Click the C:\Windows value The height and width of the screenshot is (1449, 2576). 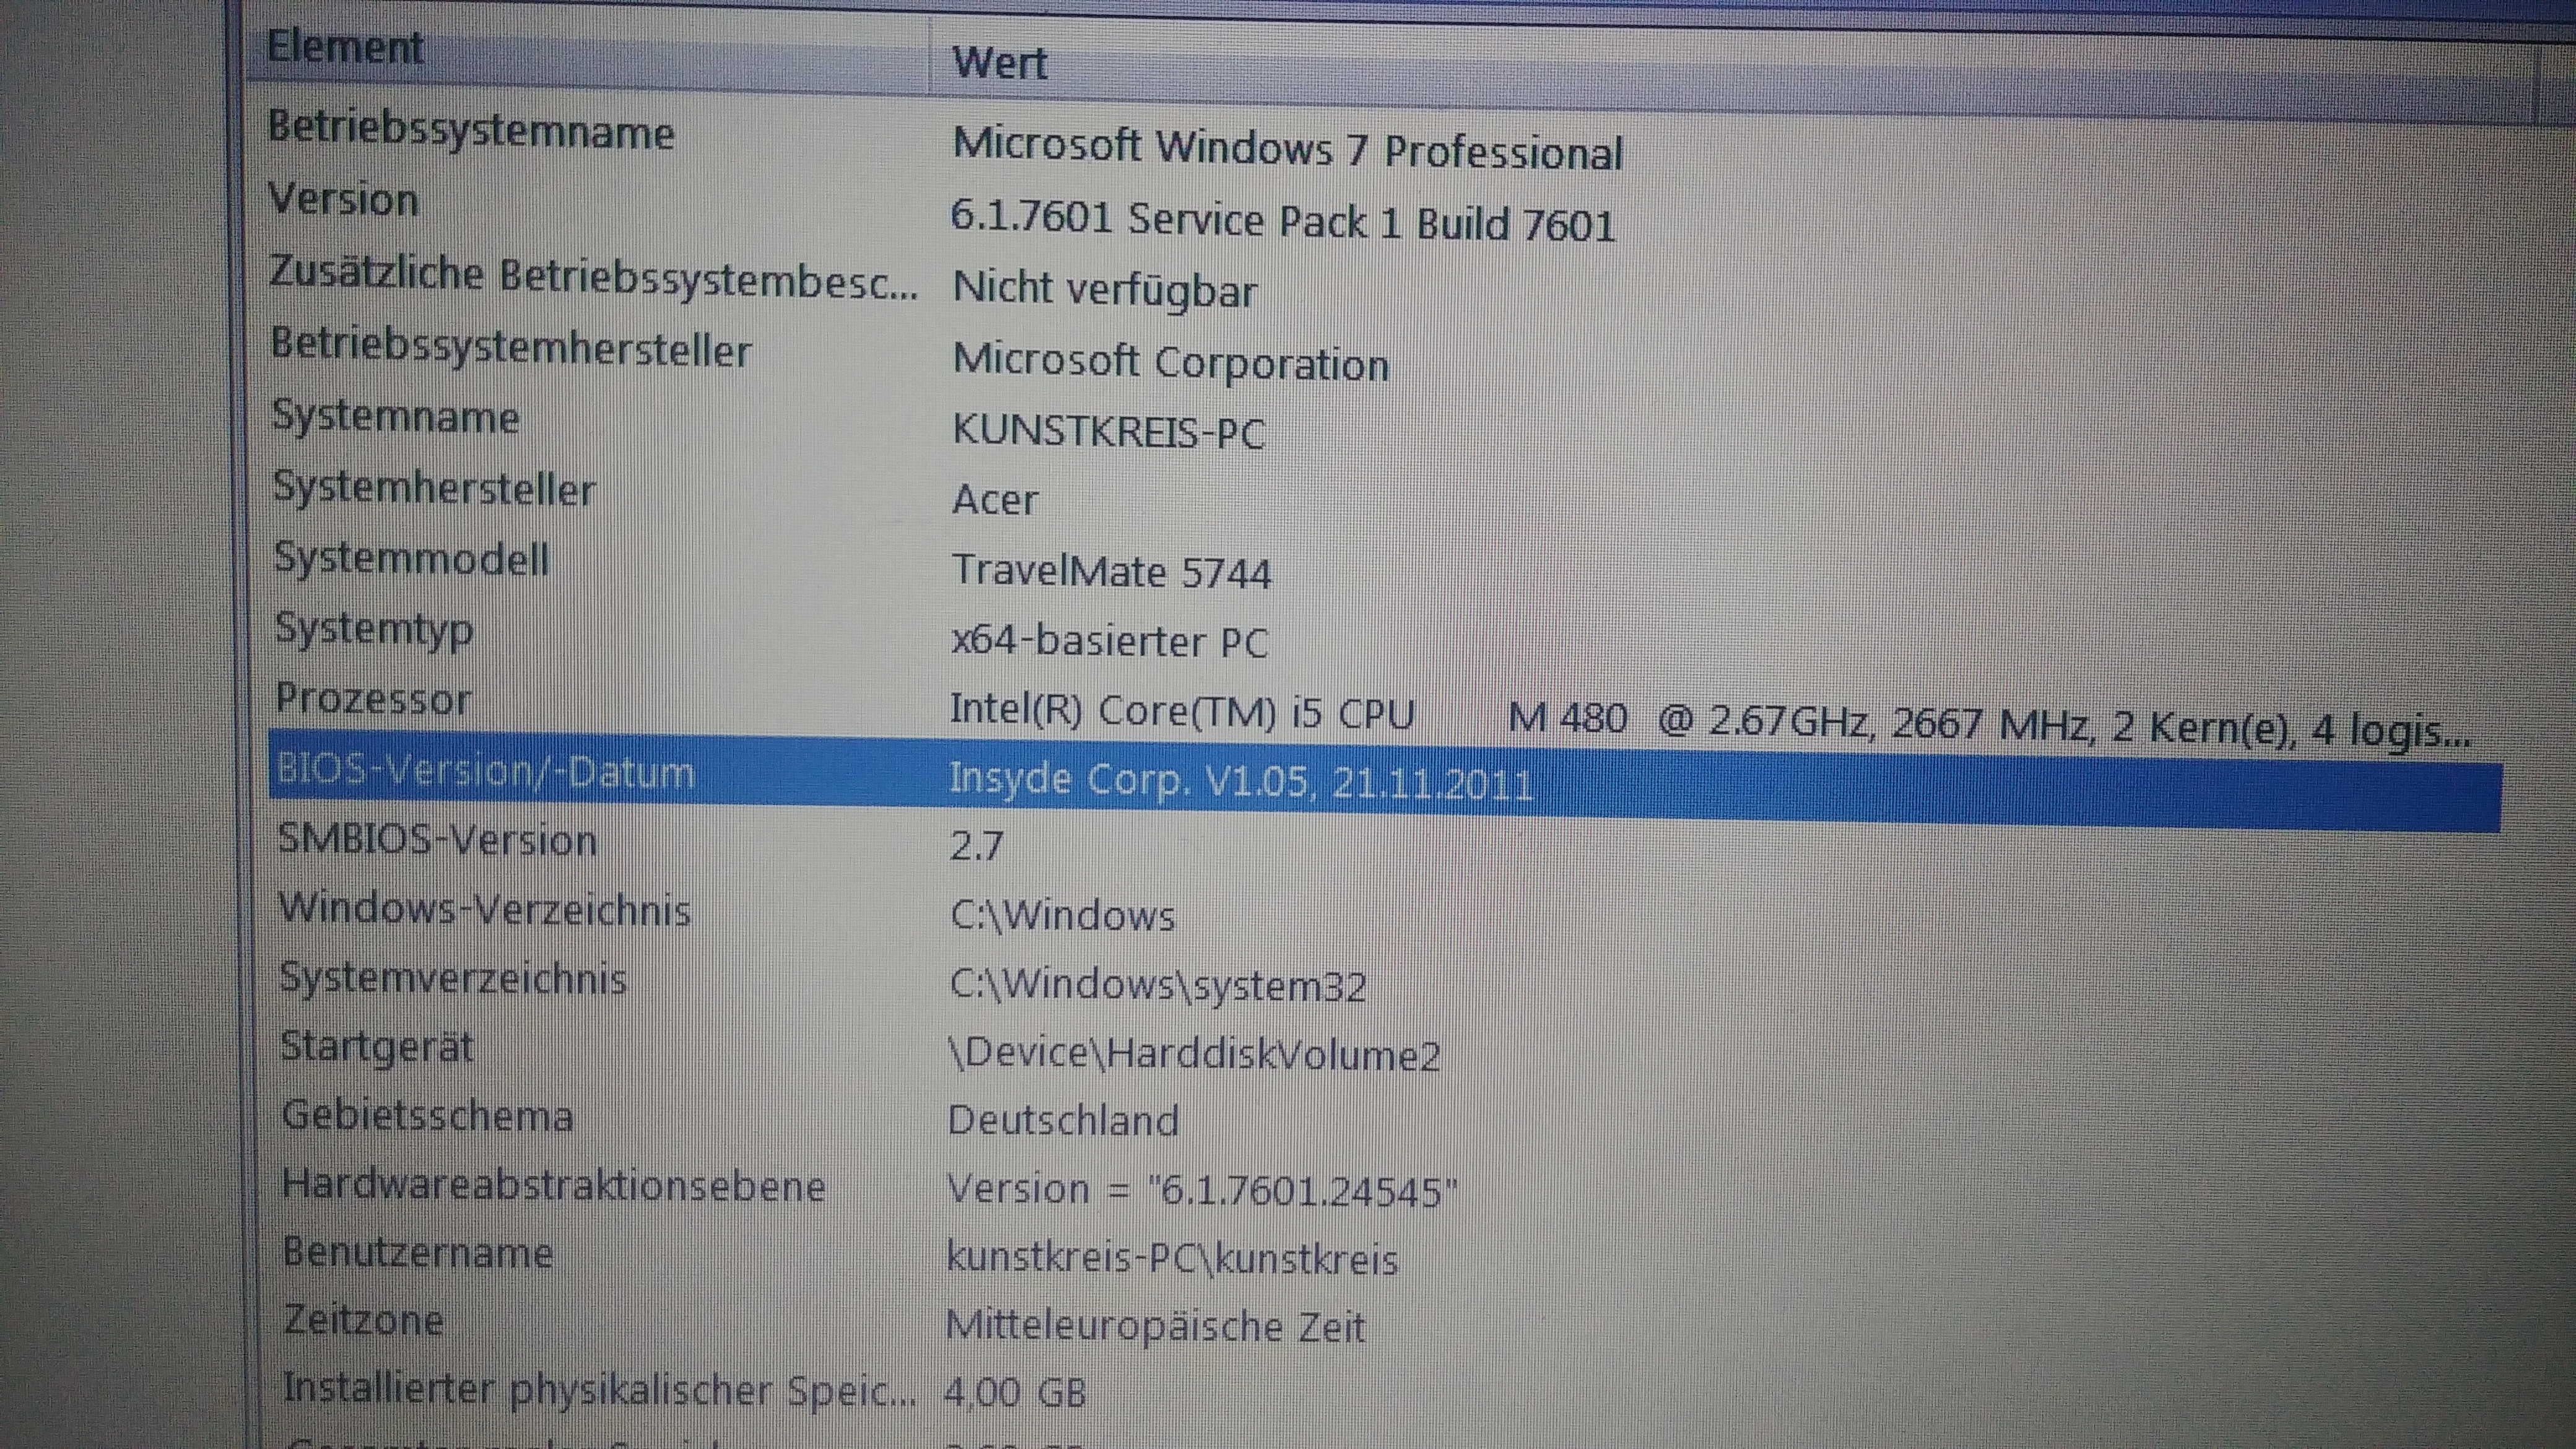1062,915
